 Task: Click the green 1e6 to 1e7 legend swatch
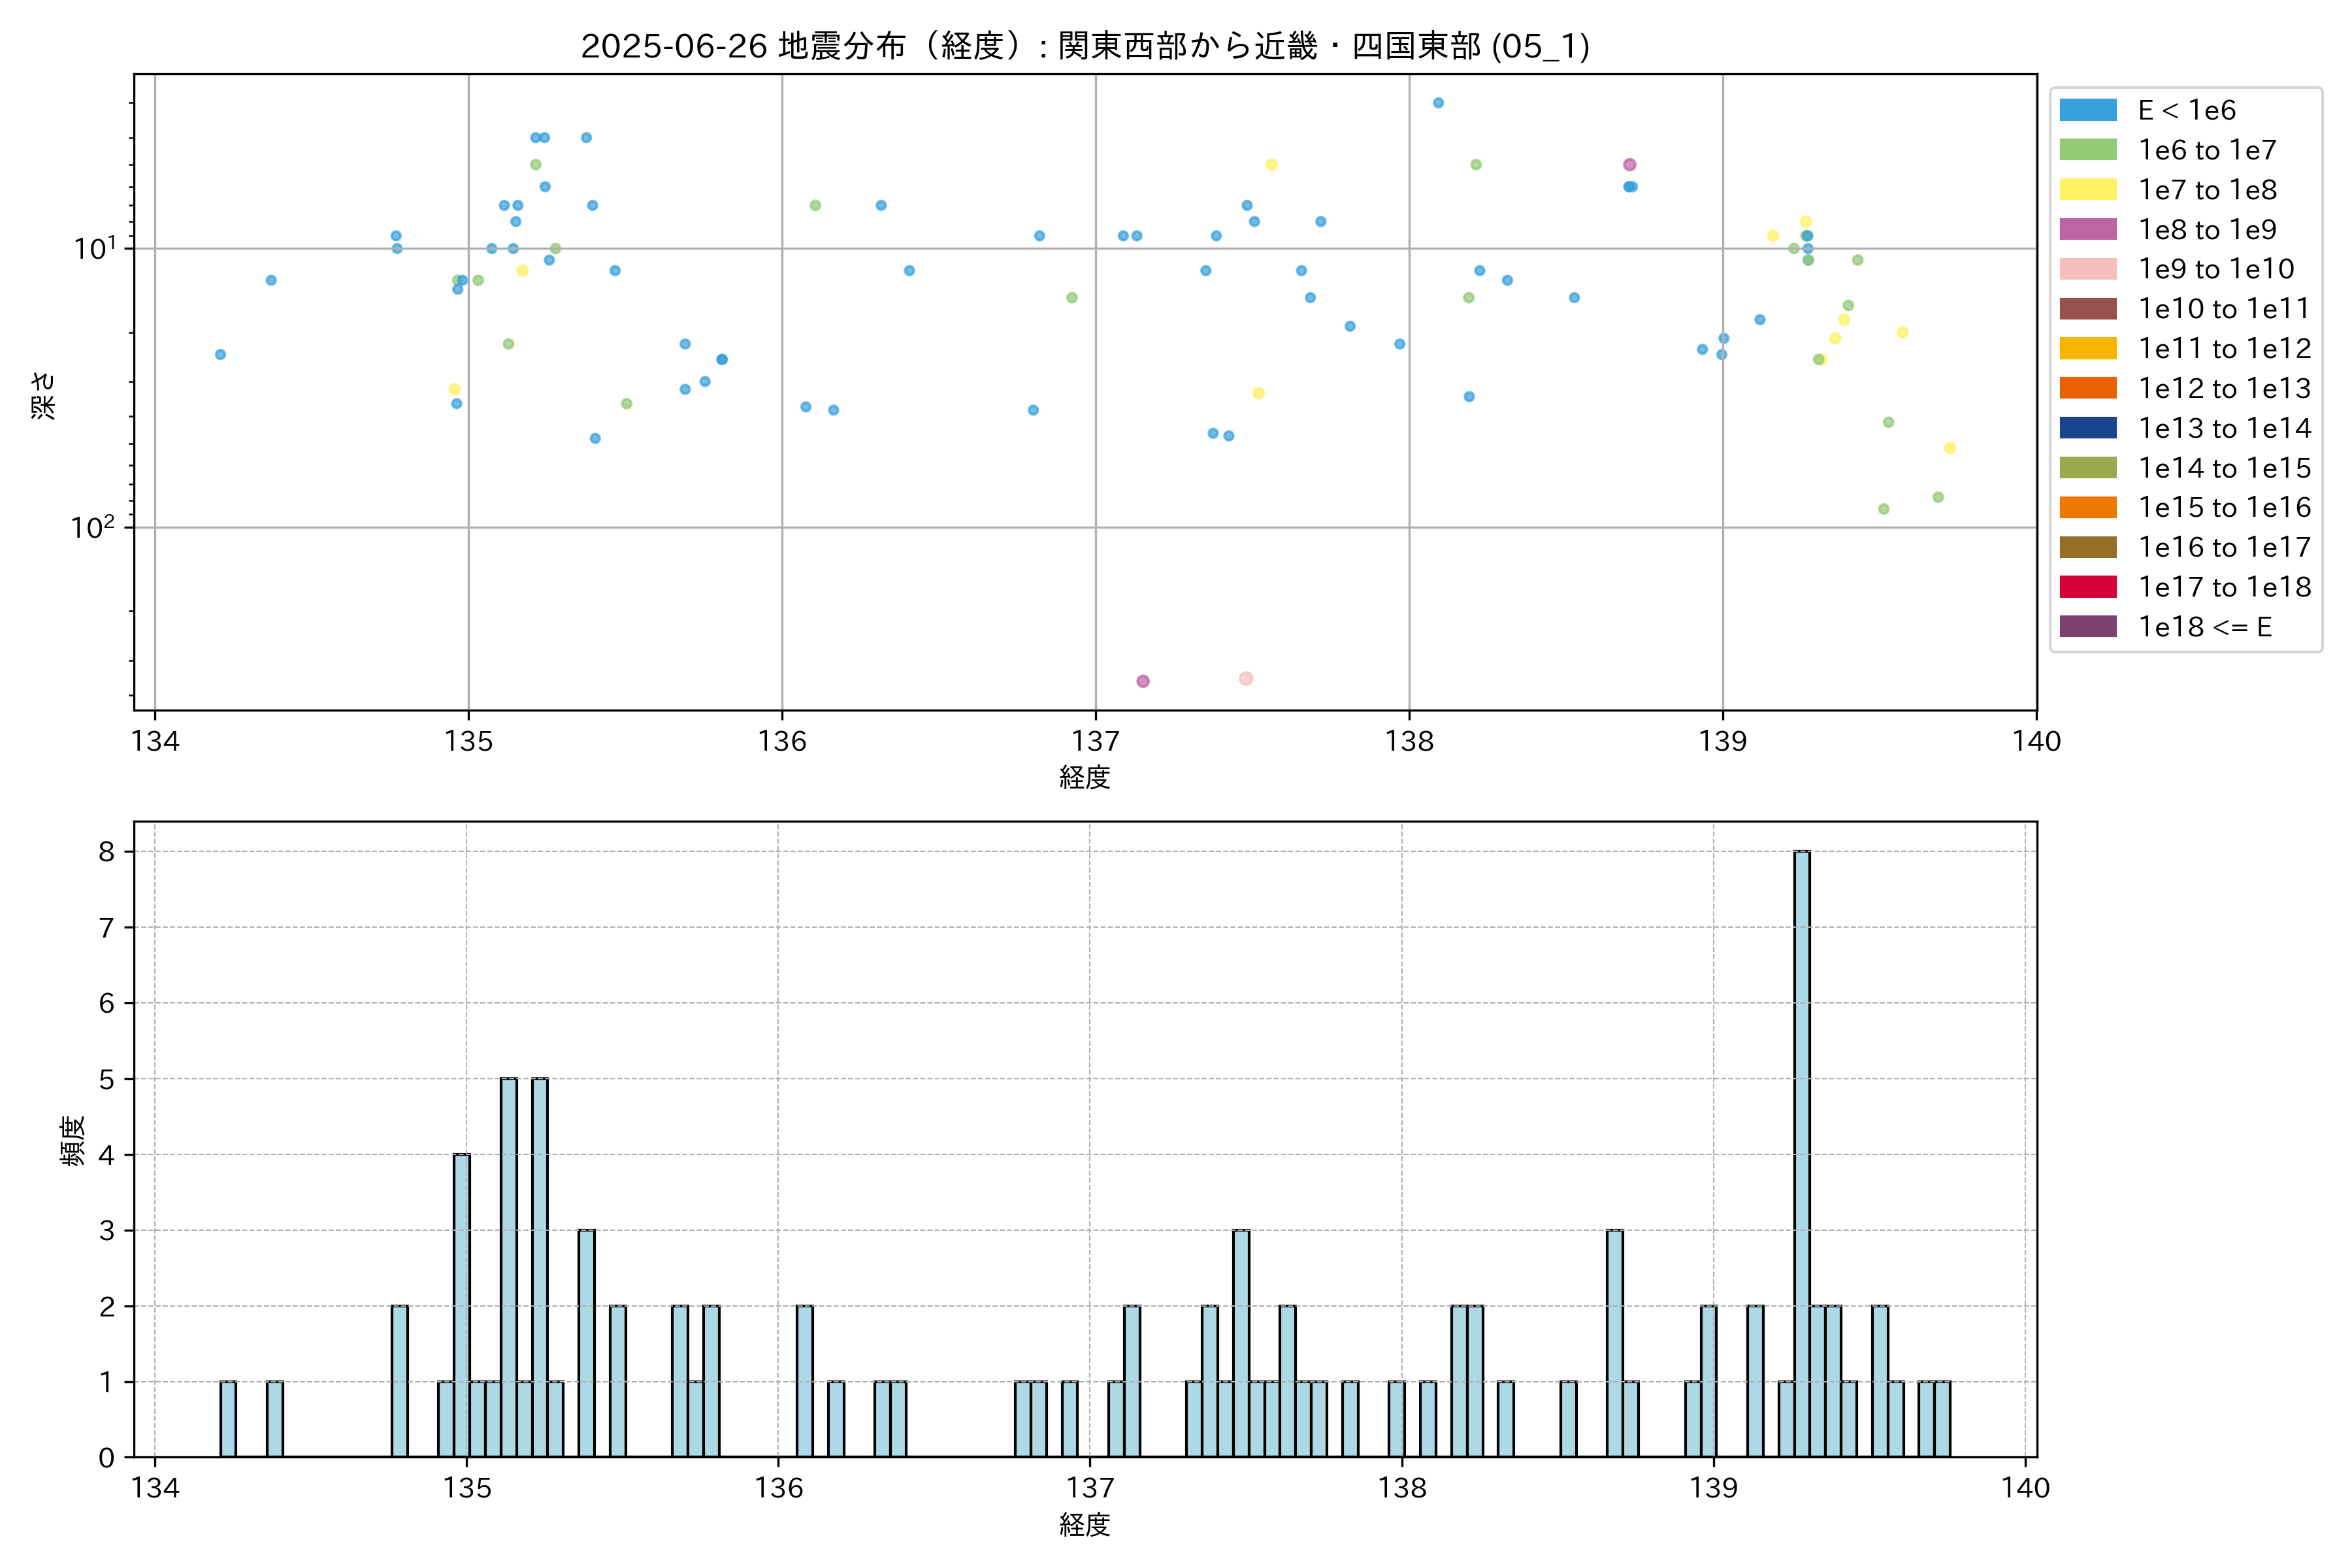pyautogui.click(x=2087, y=150)
